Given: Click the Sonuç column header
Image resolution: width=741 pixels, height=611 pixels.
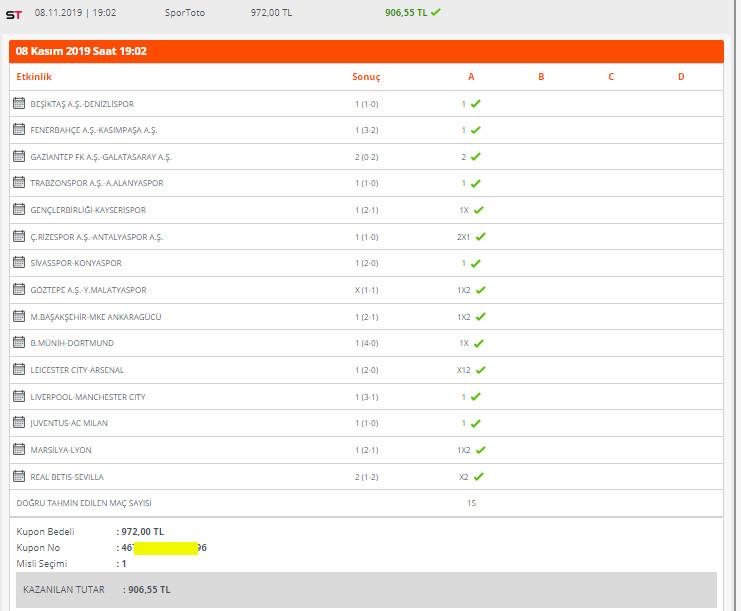Looking at the screenshot, I should (366, 77).
